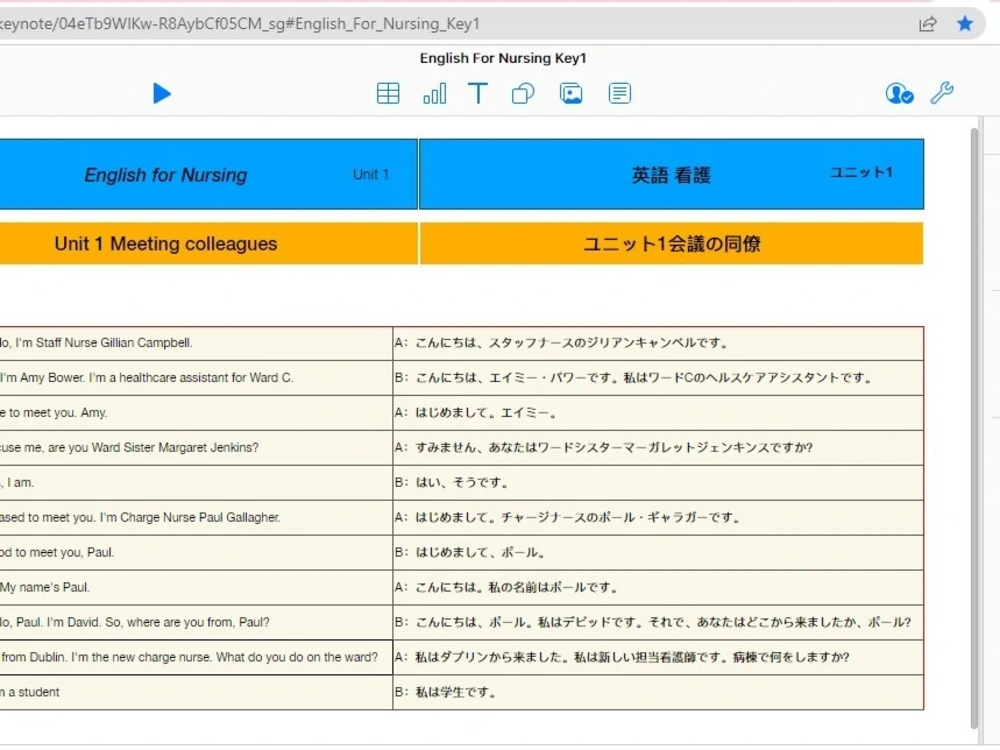
Task: Select Japanese cell '私の名前はポールです'
Action: pos(658,587)
